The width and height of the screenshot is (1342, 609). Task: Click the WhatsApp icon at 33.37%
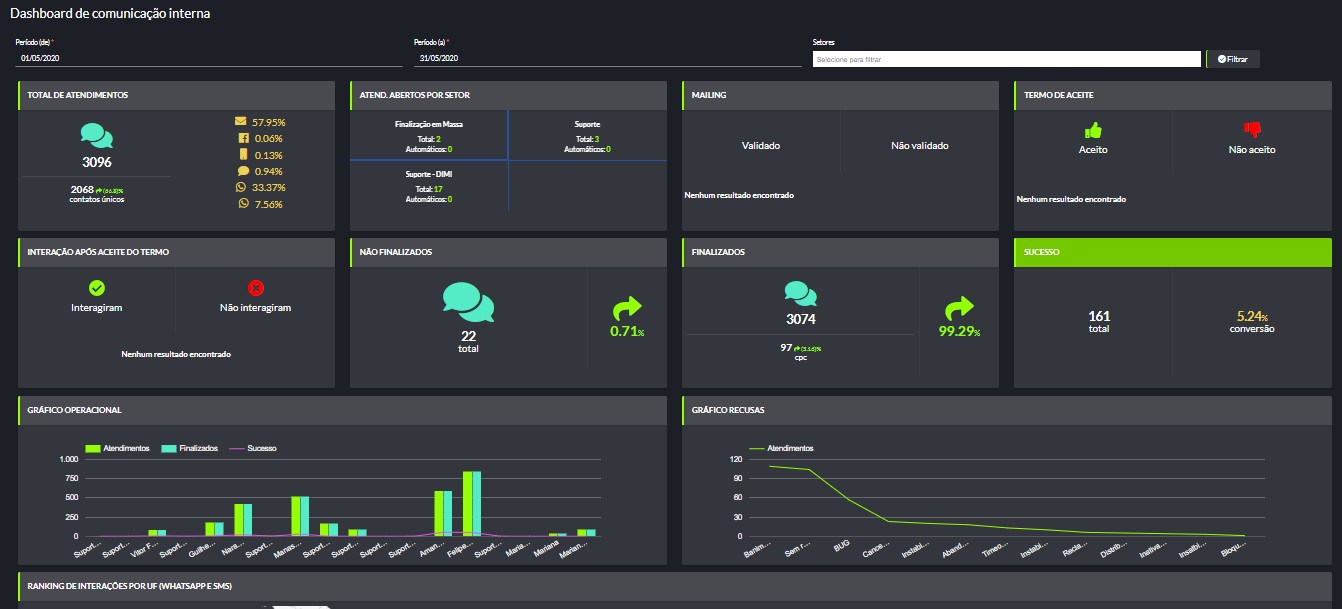[240, 187]
